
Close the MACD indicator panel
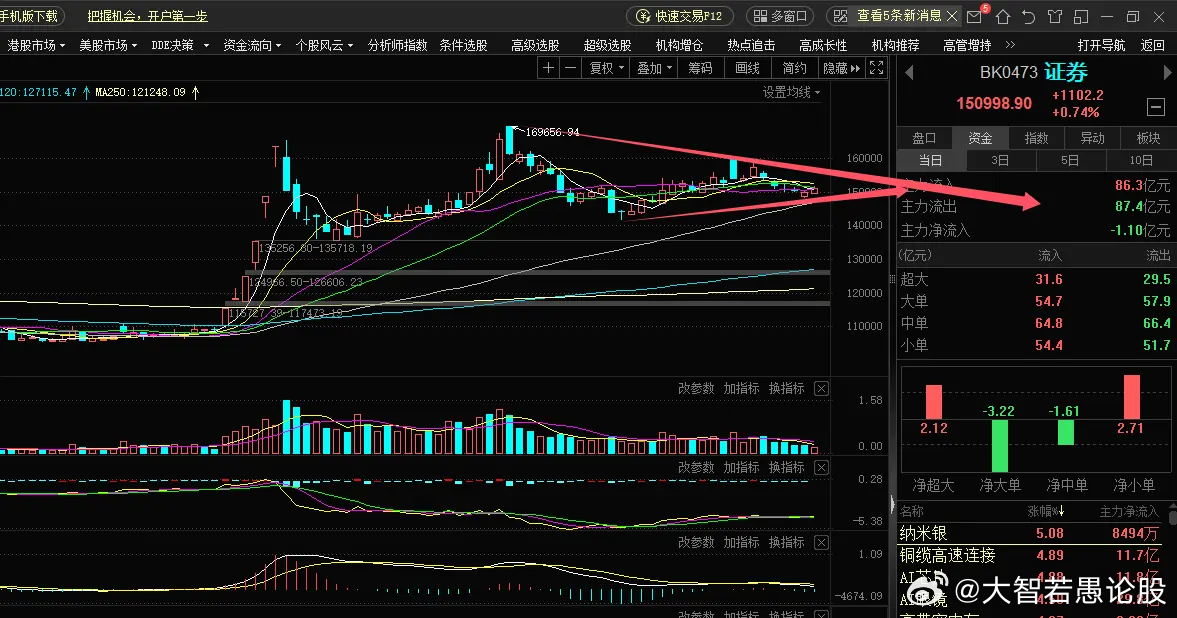pyautogui.click(x=821, y=542)
